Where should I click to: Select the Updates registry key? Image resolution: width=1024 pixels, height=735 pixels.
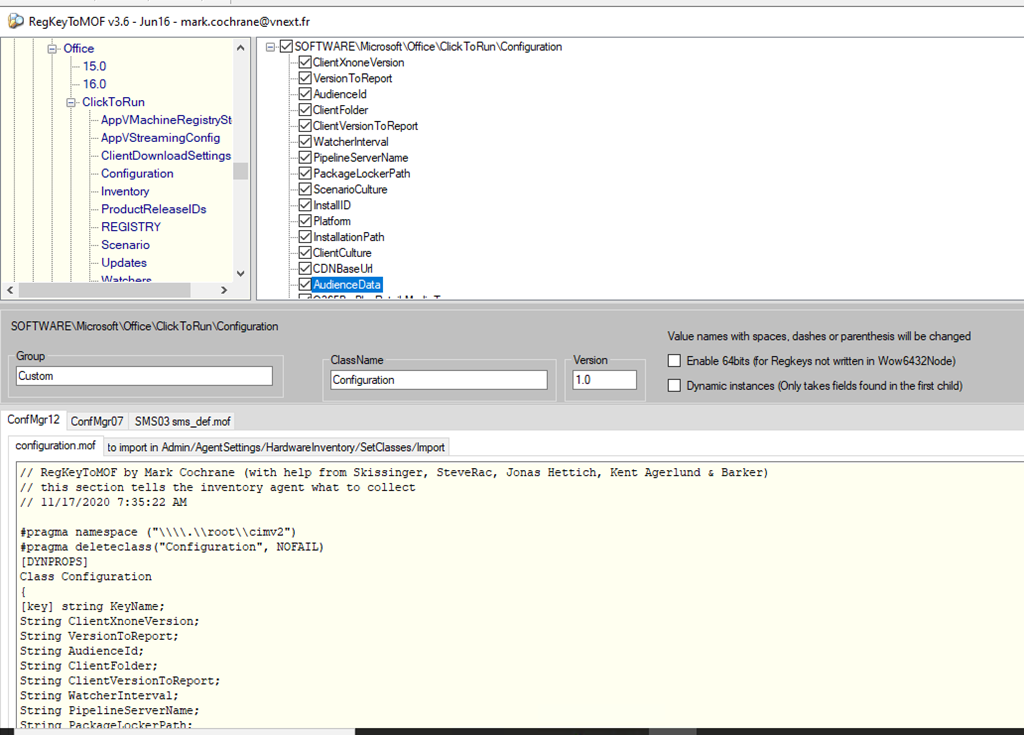[x=123, y=263]
